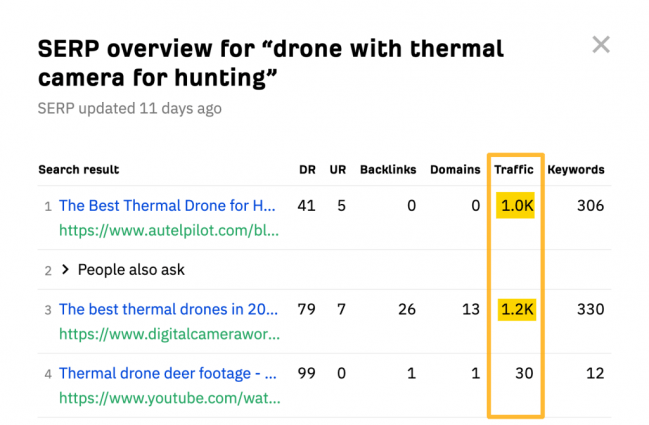Open "The Best Thermal Drone for H..." result
The image size is (649, 425).
click(167, 205)
